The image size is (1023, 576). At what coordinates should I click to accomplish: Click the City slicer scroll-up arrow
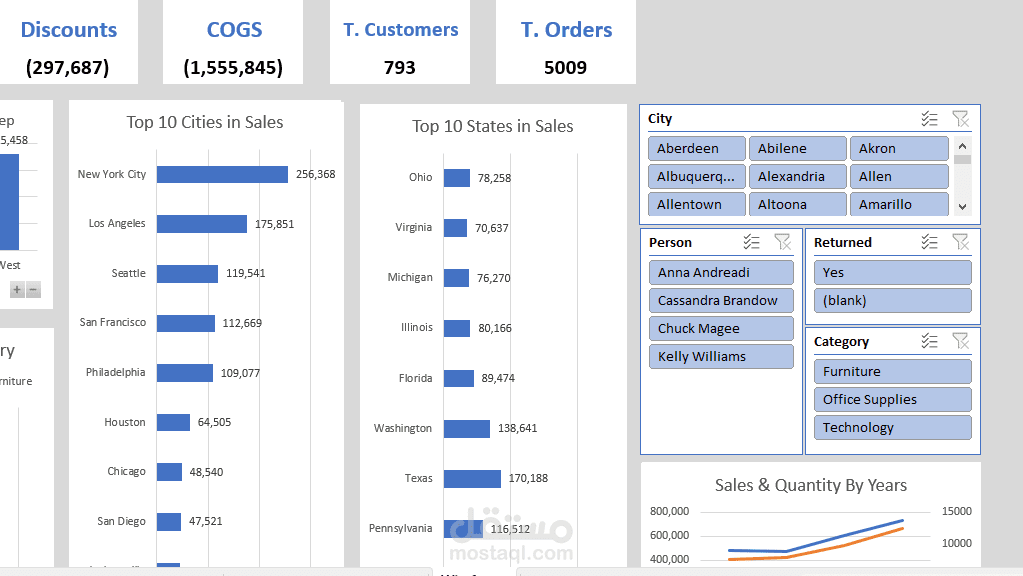click(962, 145)
